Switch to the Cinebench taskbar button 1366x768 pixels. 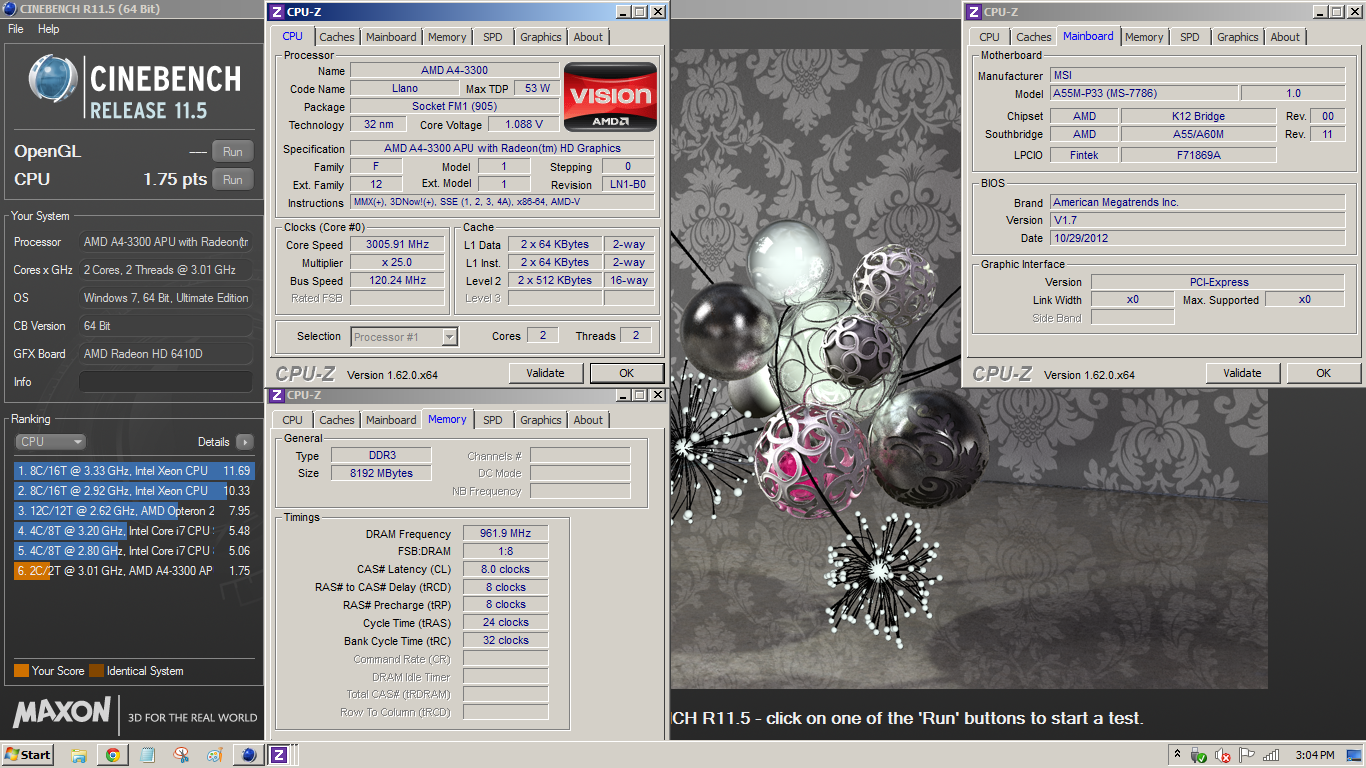[x=248, y=755]
